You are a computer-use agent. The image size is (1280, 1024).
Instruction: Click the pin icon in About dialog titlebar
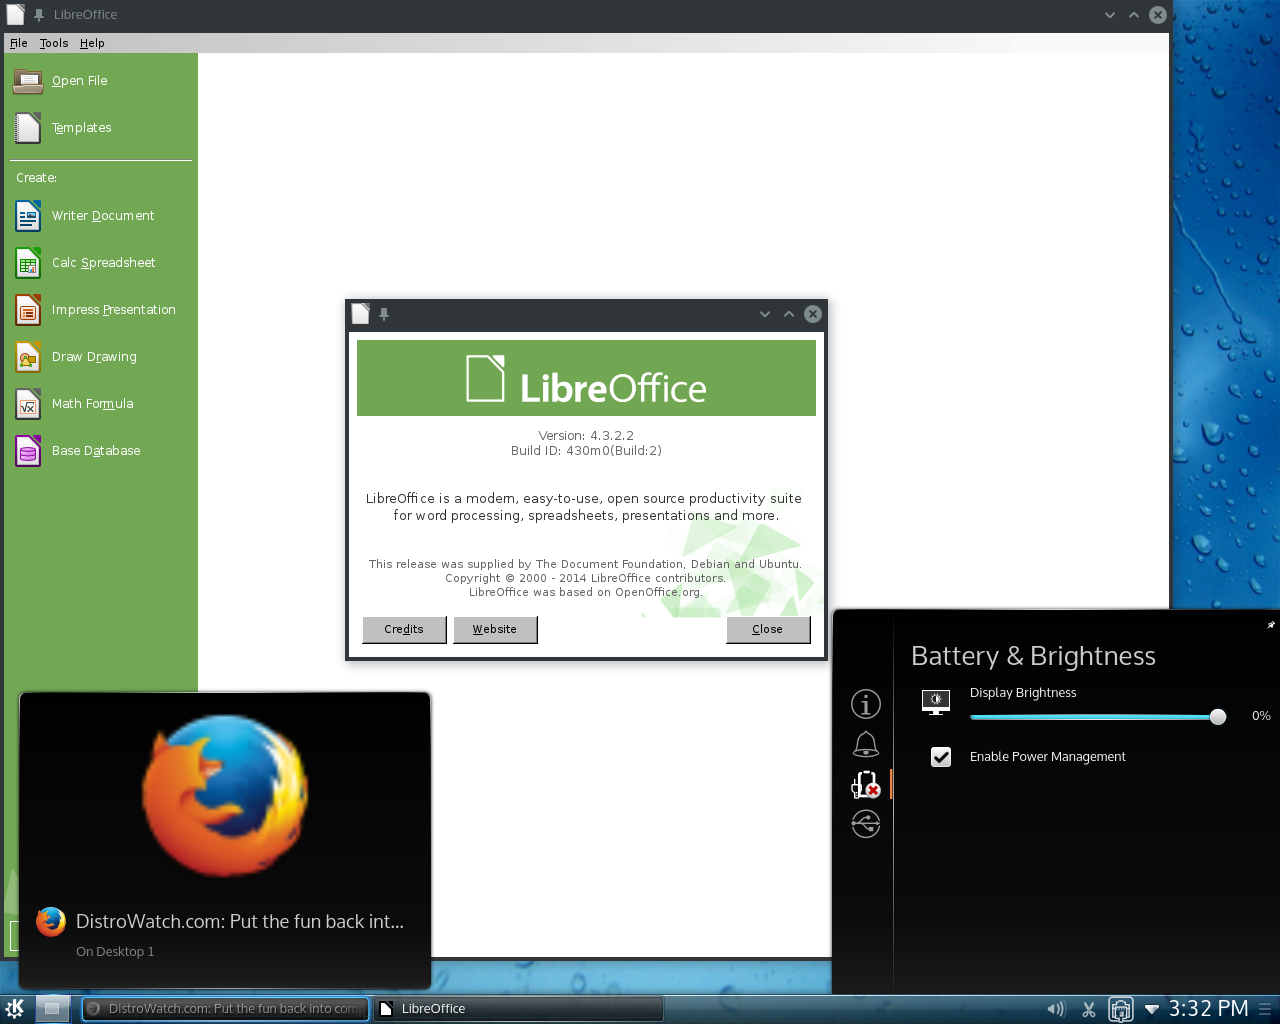coord(384,314)
